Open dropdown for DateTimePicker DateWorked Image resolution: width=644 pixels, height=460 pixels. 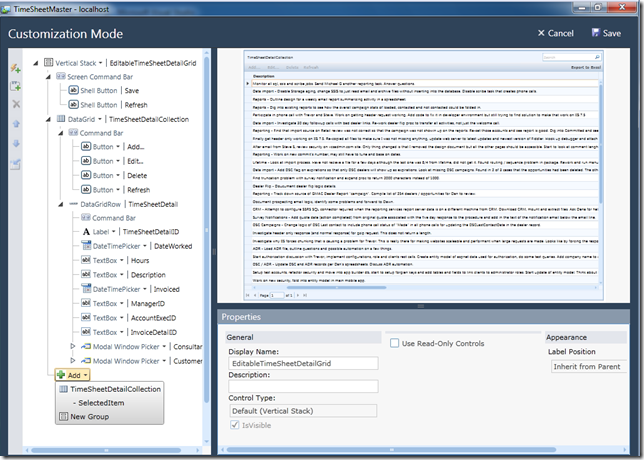(145, 246)
